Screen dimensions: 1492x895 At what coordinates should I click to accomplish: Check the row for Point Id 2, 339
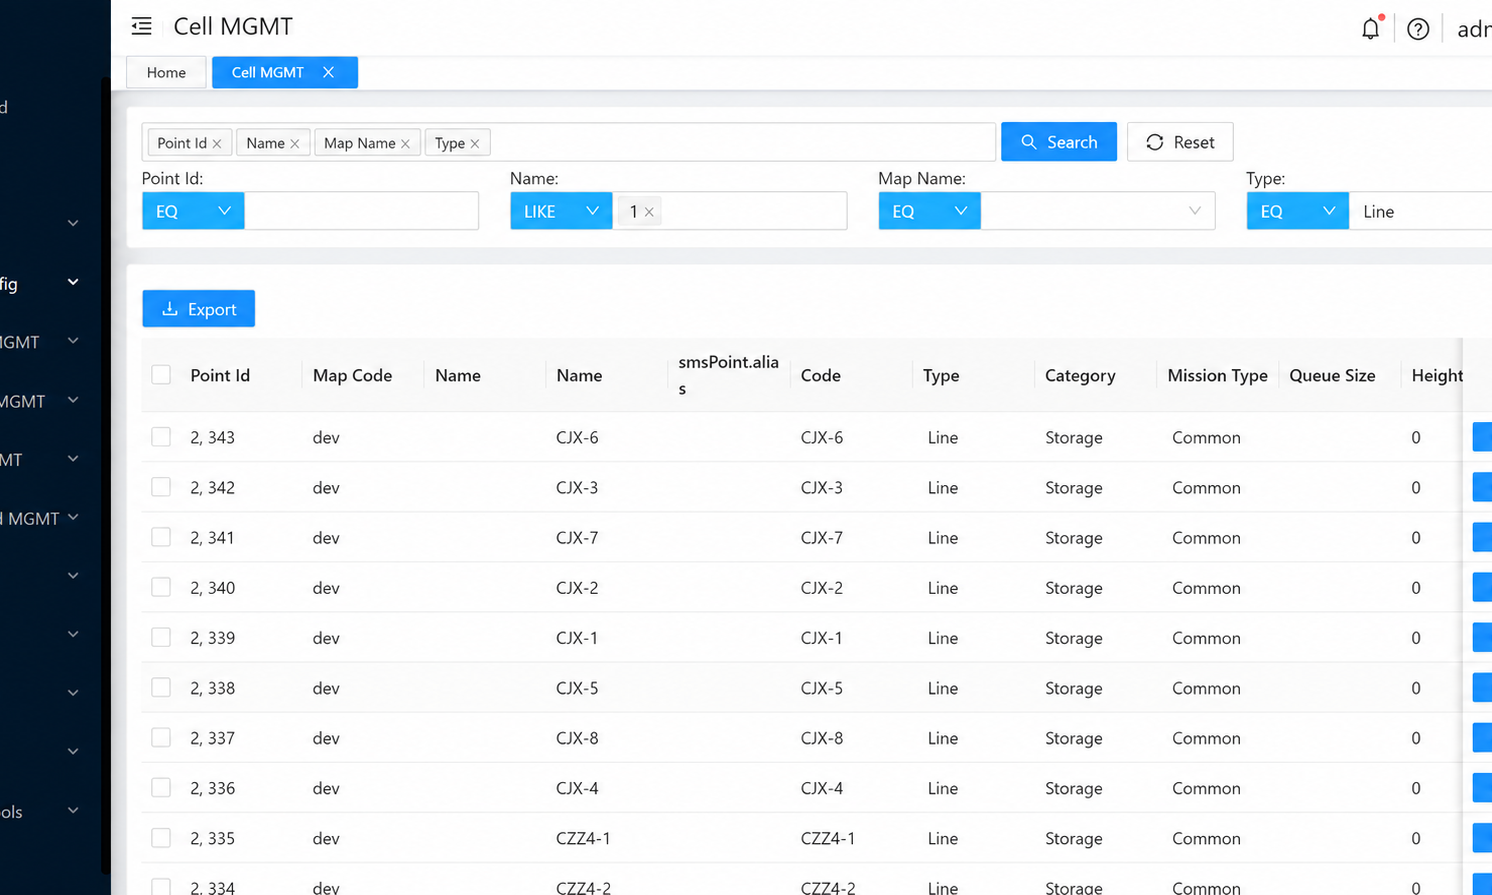[161, 637]
